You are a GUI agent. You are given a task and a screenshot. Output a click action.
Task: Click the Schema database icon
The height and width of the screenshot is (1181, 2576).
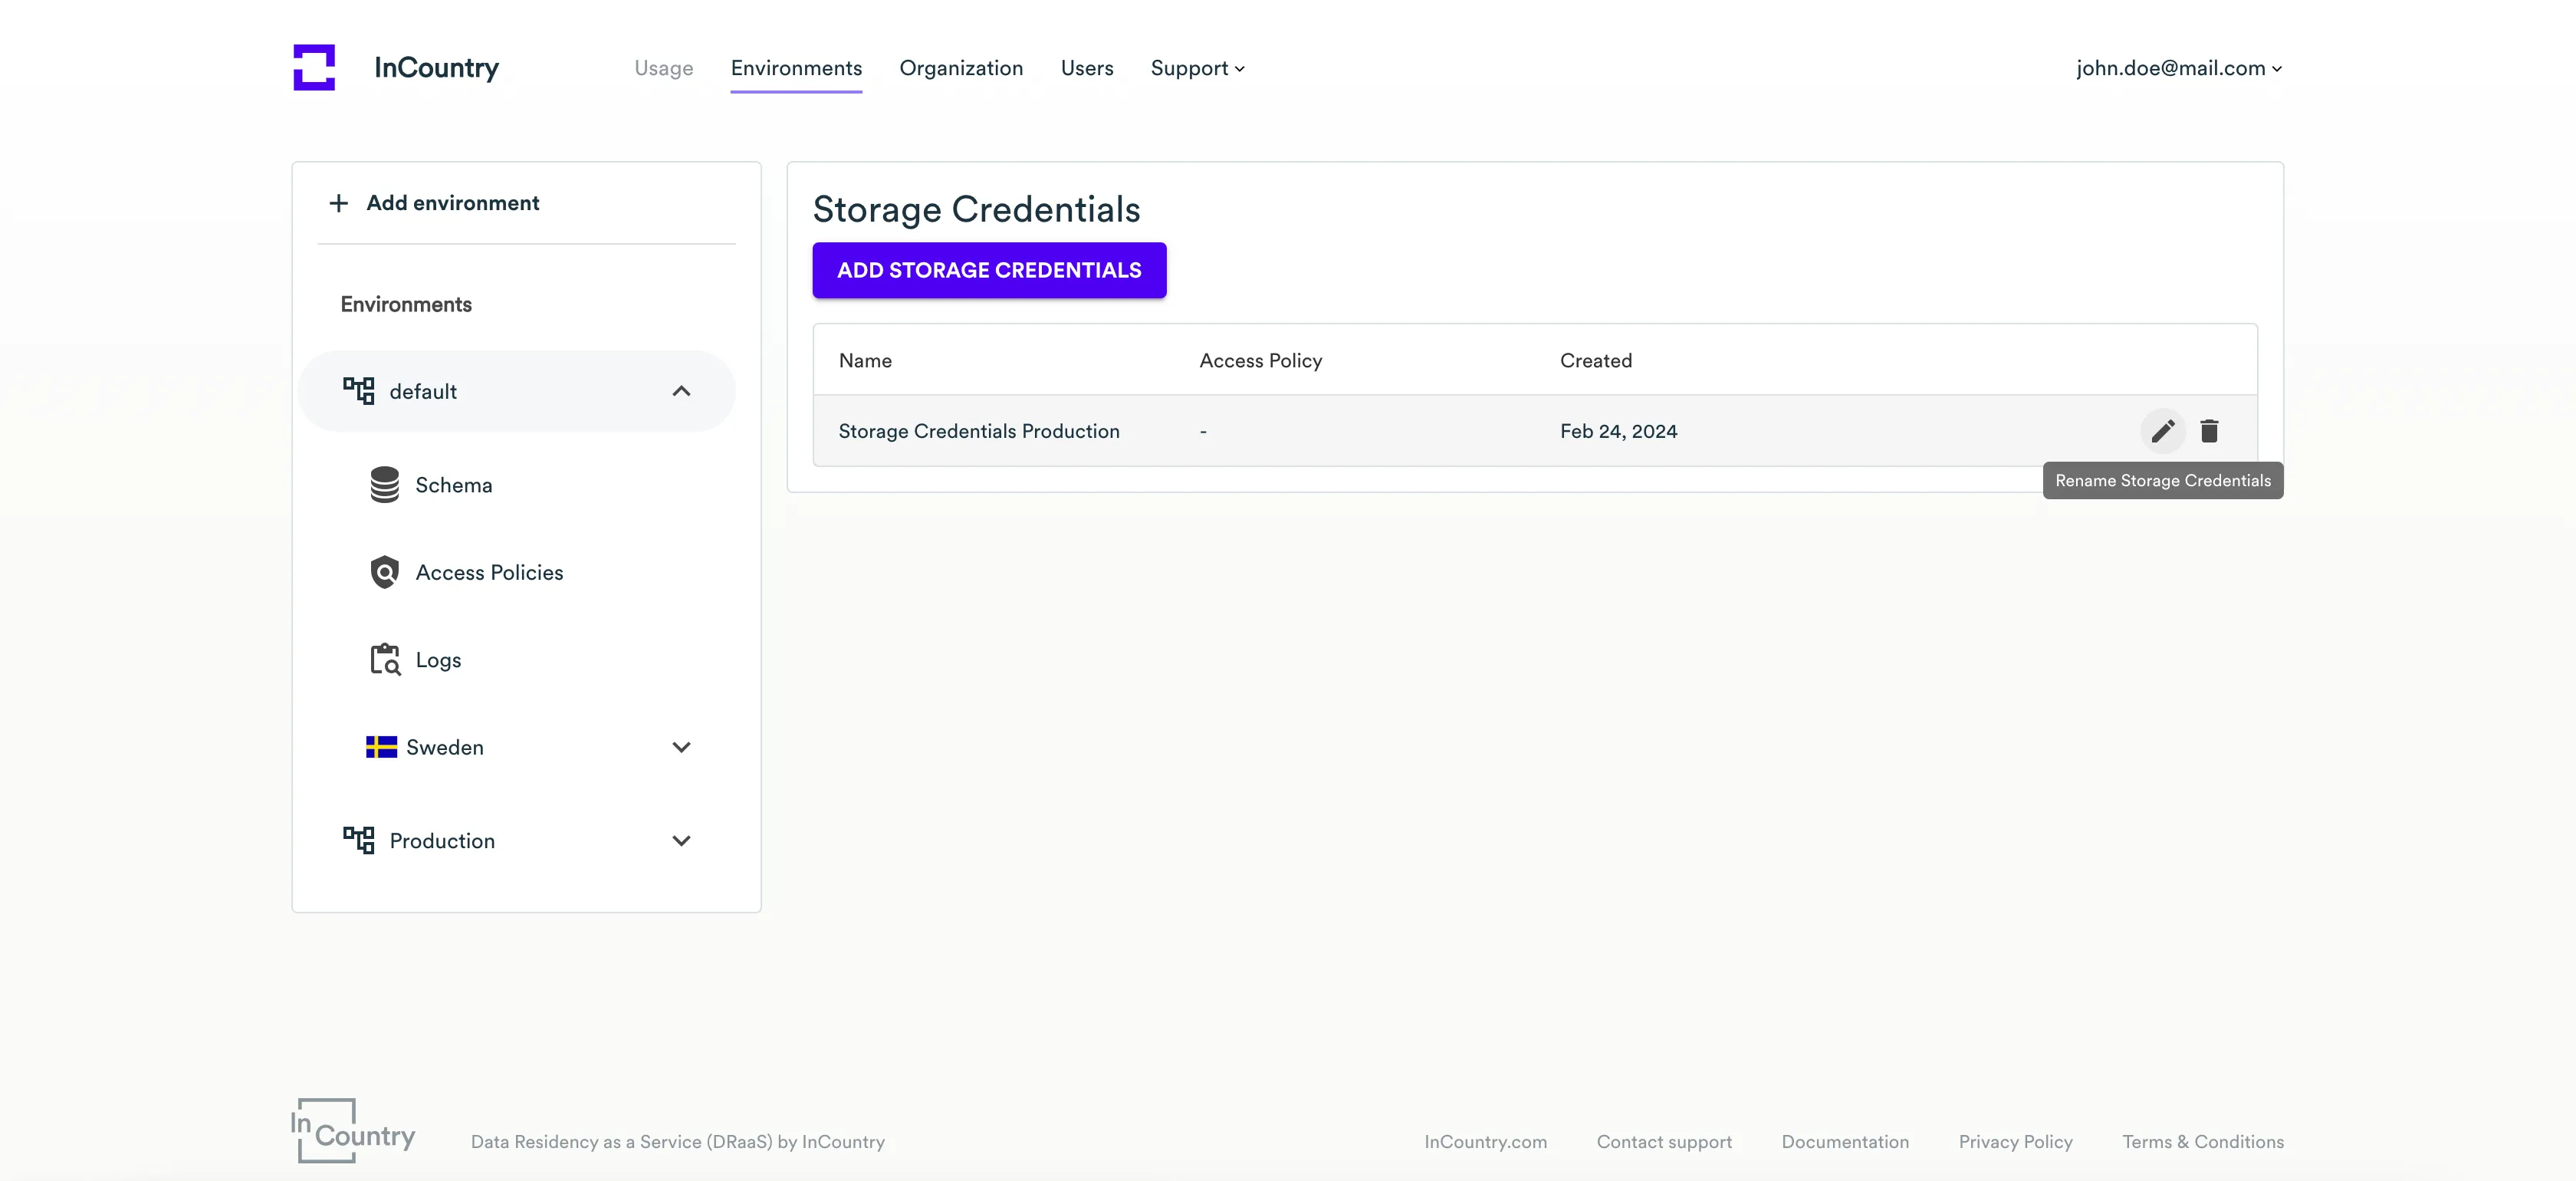point(384,485)
